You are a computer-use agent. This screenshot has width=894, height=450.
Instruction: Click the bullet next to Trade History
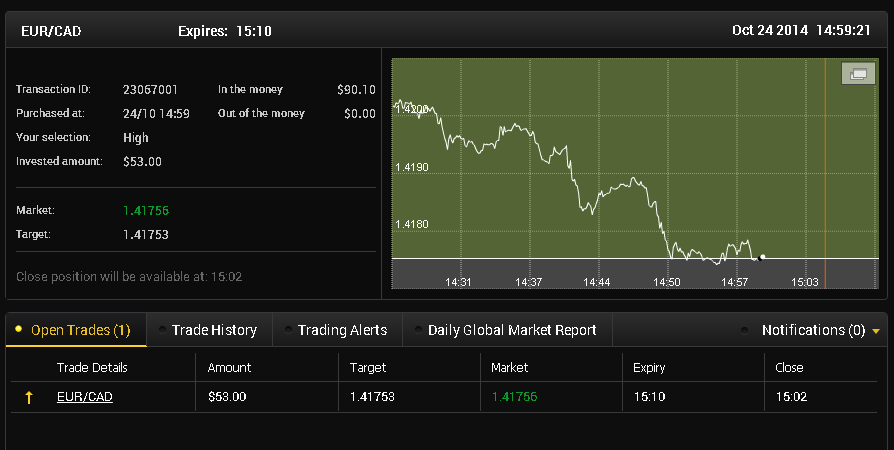(162, 330)
